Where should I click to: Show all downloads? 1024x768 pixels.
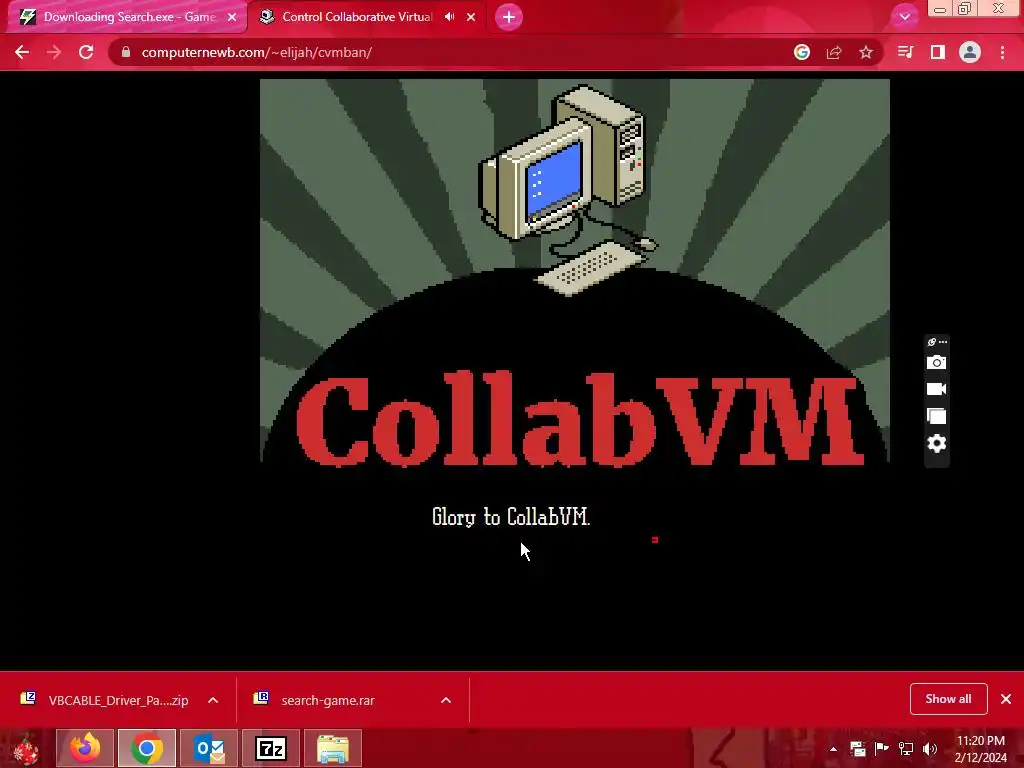point(948,699)
